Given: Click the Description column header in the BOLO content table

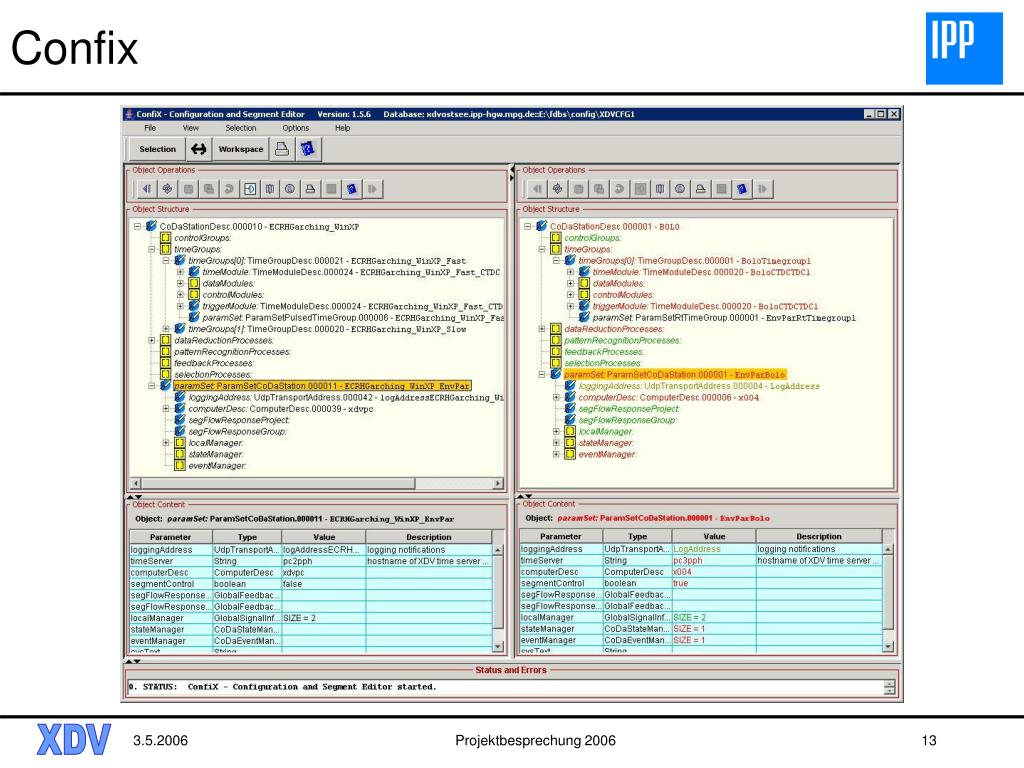Looking at the screenshot, I should pos(819,536).
